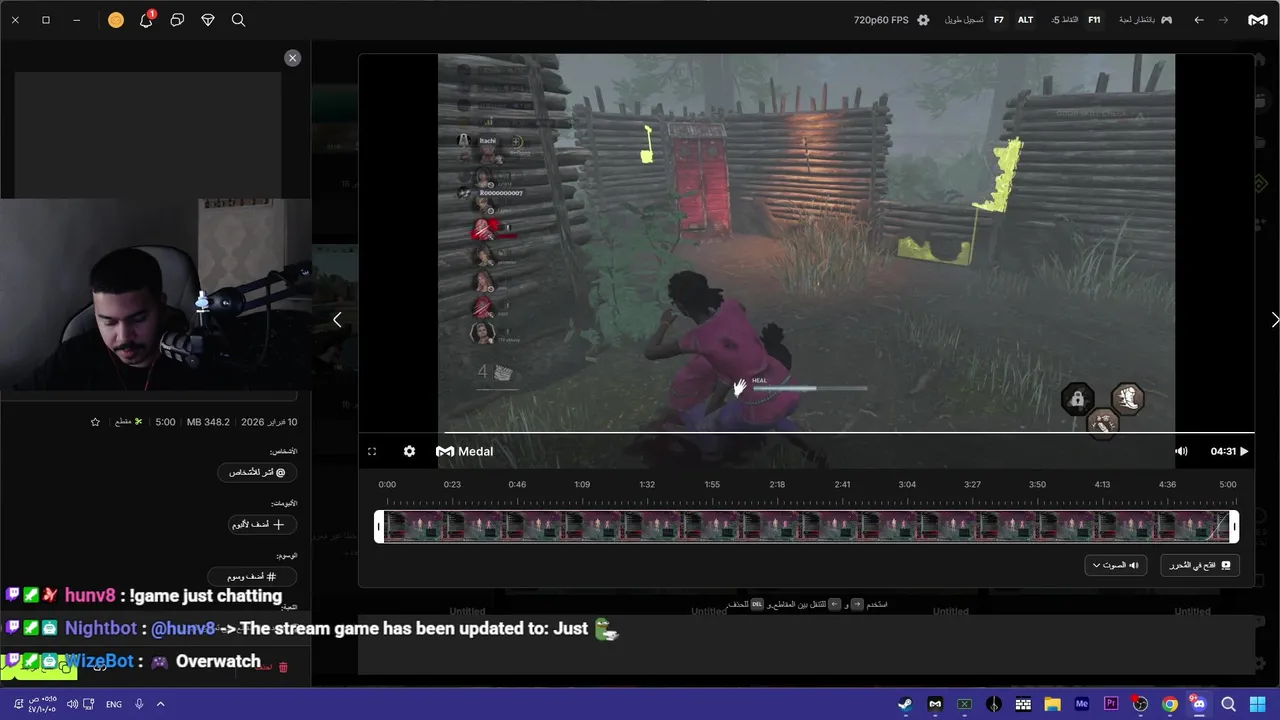
Task: Open the system volume tray icon
Action: tap(73, 704)
